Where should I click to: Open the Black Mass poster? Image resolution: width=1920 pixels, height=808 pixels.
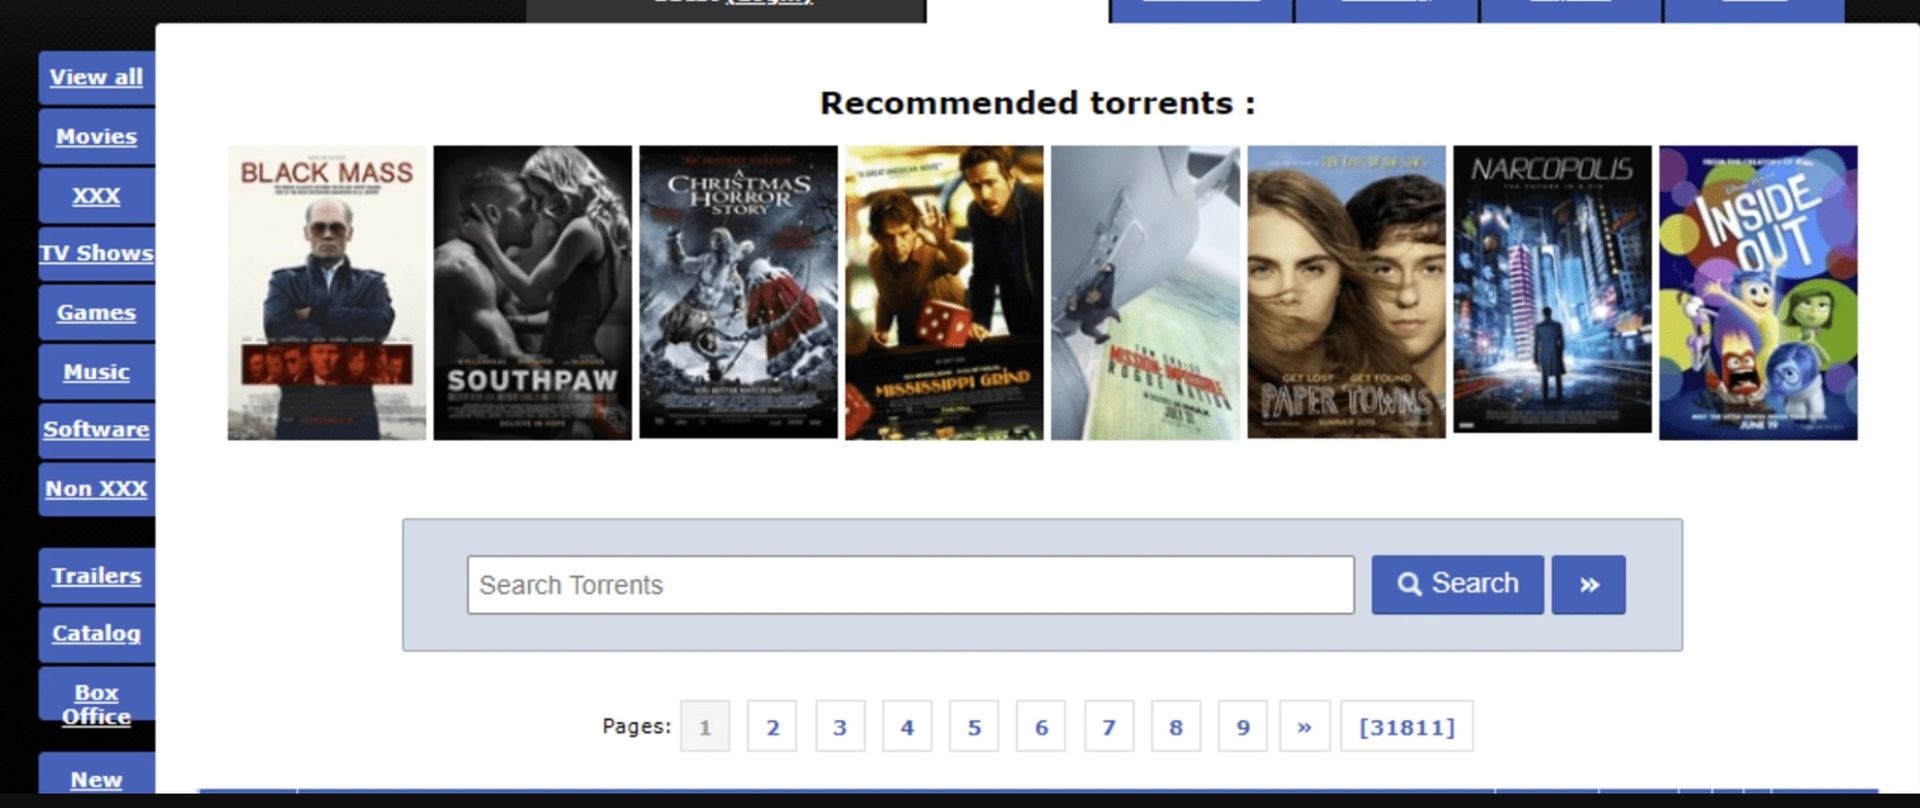tap(327, 293)
